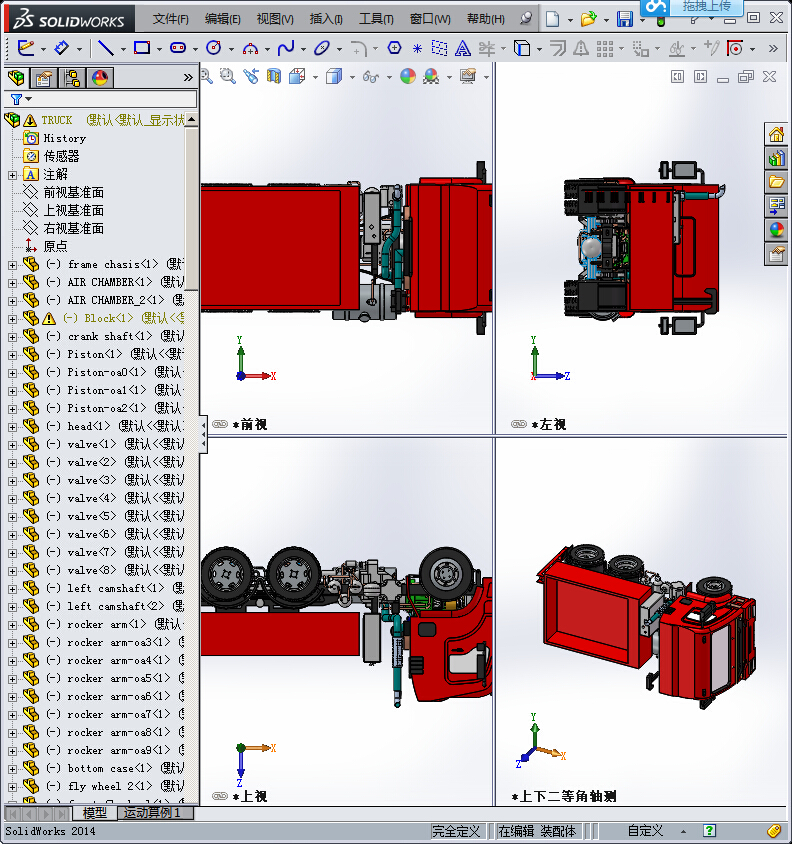Viewport: 792px width, 844px height.
Task: Open the display style dropdown arrow
Action: pyautogui.click(x=352, y=78)
